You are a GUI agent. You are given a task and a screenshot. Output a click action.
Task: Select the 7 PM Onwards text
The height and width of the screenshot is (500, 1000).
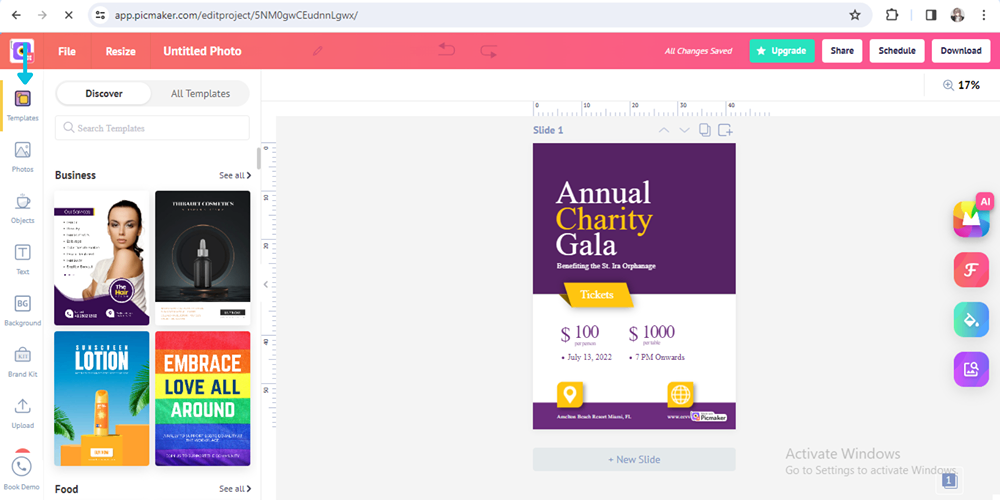656,357
